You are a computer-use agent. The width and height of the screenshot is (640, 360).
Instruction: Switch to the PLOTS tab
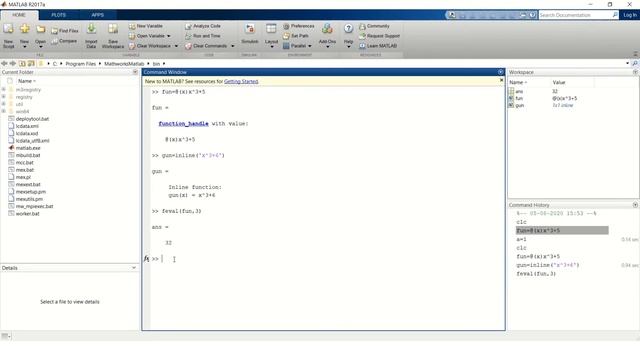click(x=58, y=15)
